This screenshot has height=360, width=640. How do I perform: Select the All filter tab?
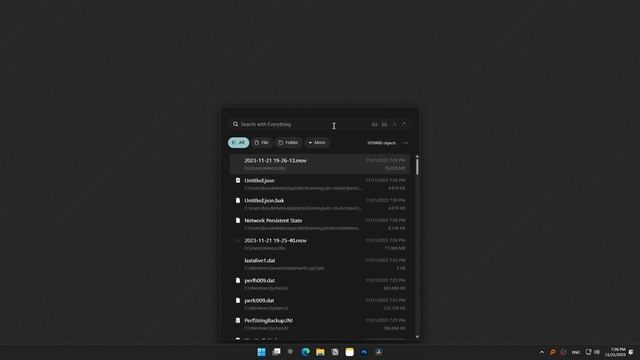tap(238, 142)
